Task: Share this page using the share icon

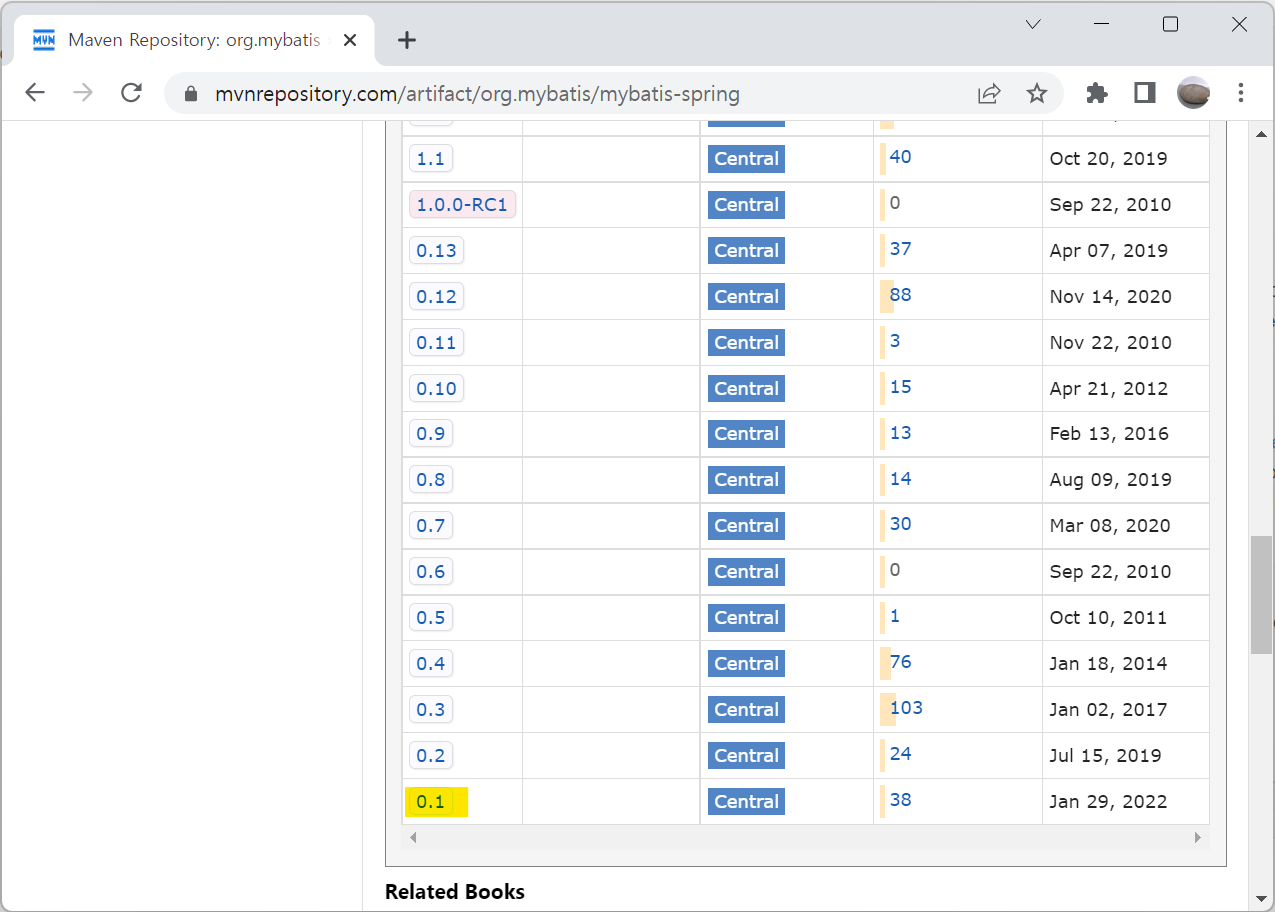Action: (x=989, y=94)
